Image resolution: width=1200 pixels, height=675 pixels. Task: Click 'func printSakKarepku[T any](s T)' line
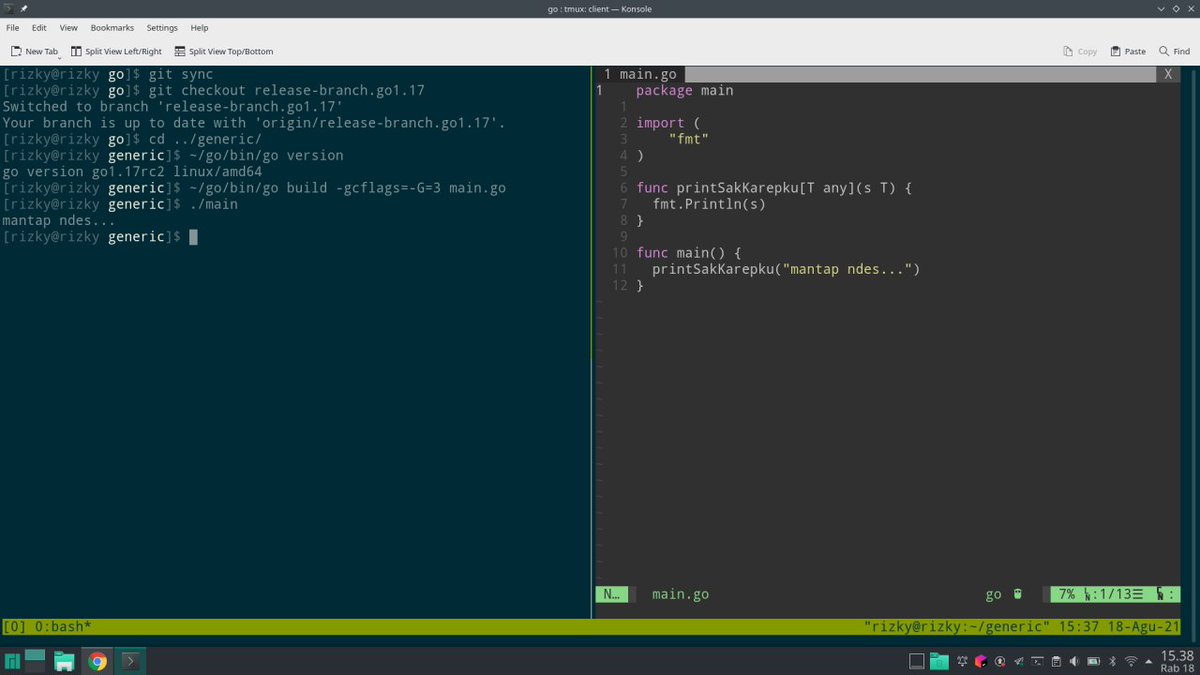(775, 188)
